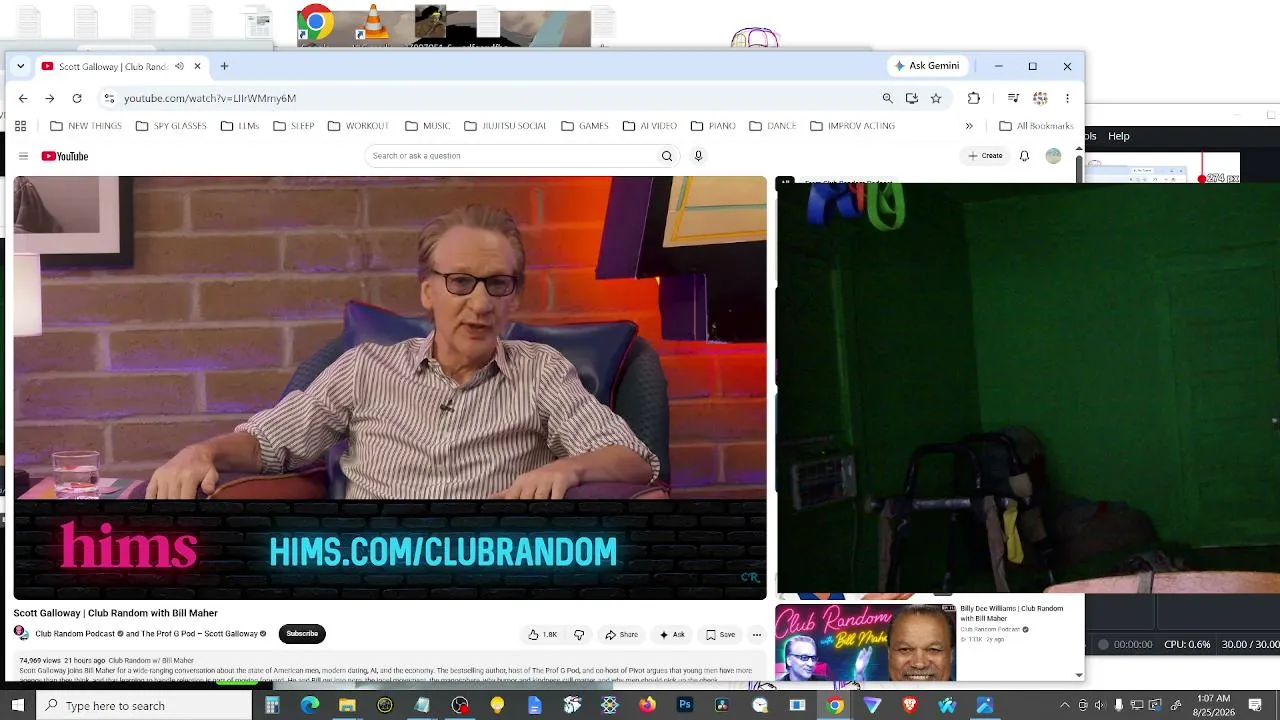
Task: Open the media controls icon in Chrome toolbar
Action: (1013, 98)
